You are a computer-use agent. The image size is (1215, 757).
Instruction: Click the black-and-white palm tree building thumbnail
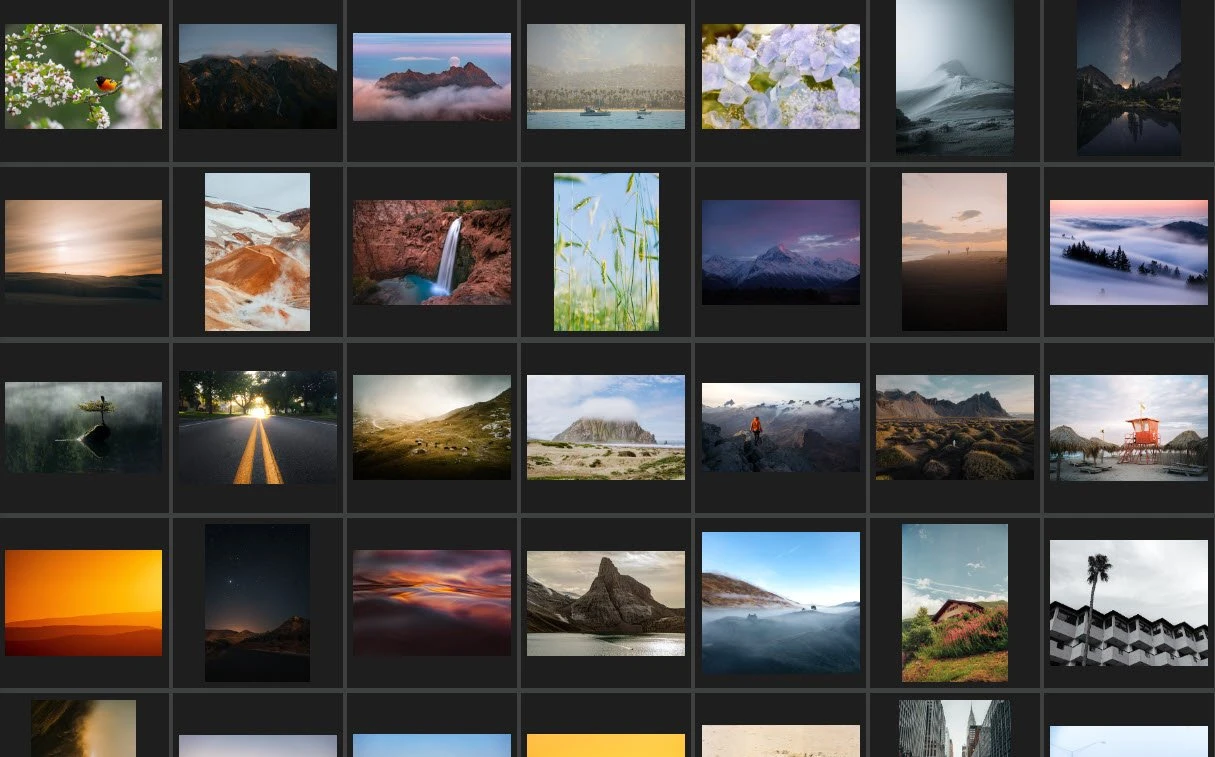(x=1128, y=603)
